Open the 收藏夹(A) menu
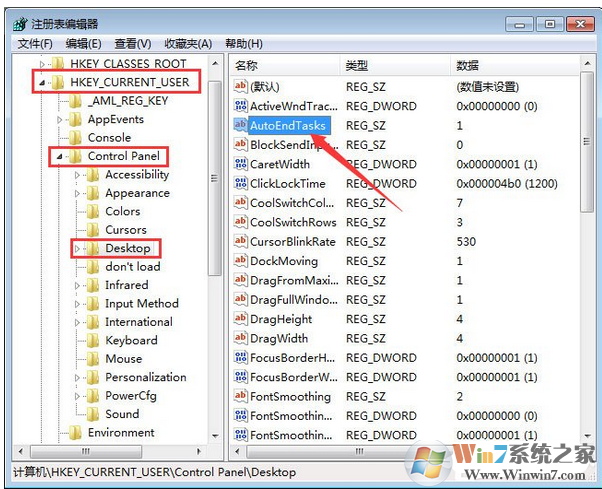This screenshot has height=489, width=602. [188, 44]
